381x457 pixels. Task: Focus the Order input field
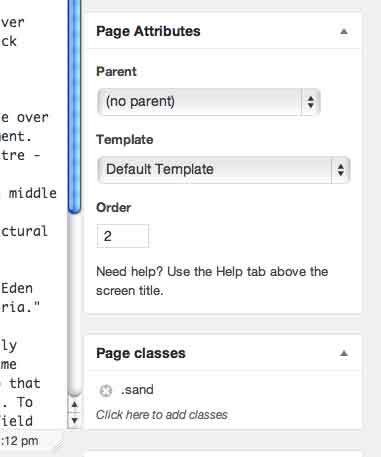pos(123,236)
